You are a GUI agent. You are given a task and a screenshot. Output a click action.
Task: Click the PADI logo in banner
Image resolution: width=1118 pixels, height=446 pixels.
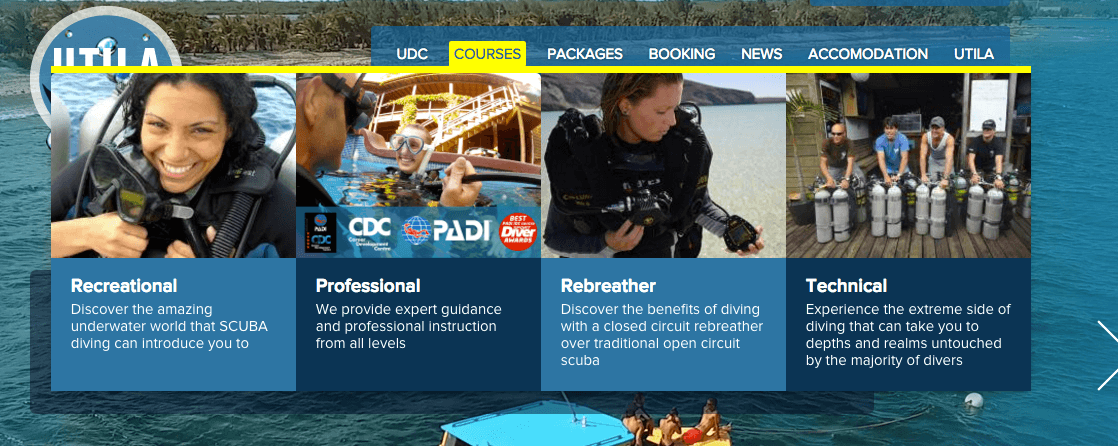(446, 230)
